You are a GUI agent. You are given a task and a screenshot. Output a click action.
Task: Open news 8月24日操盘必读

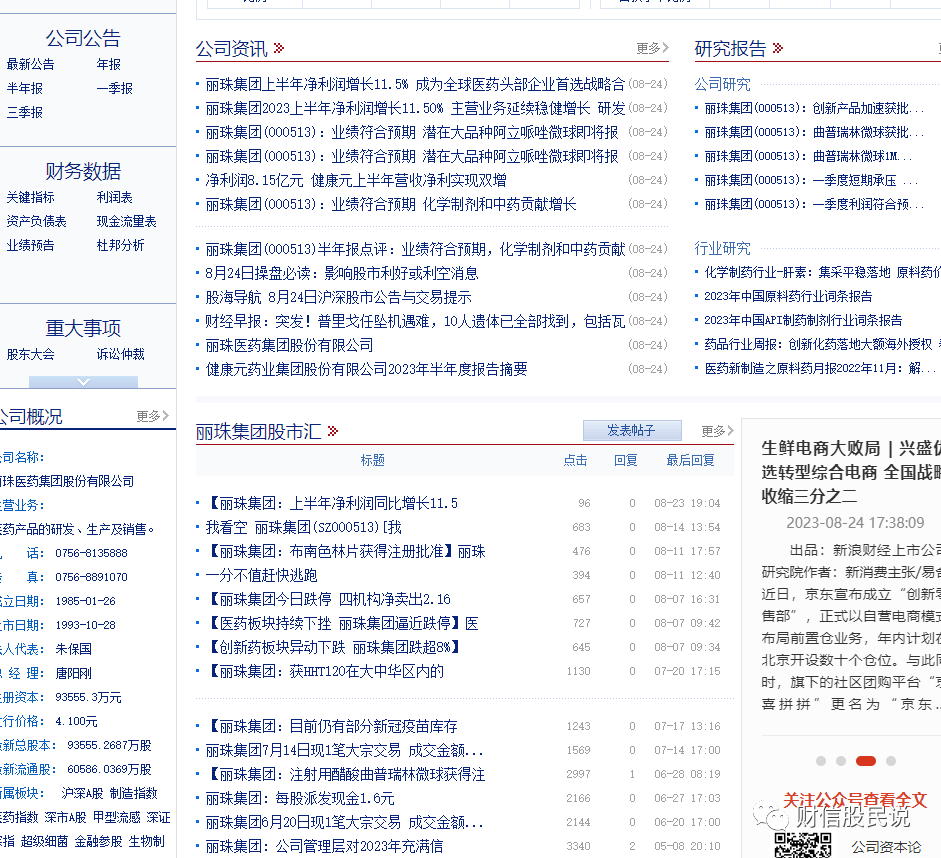tap(342, 273)
